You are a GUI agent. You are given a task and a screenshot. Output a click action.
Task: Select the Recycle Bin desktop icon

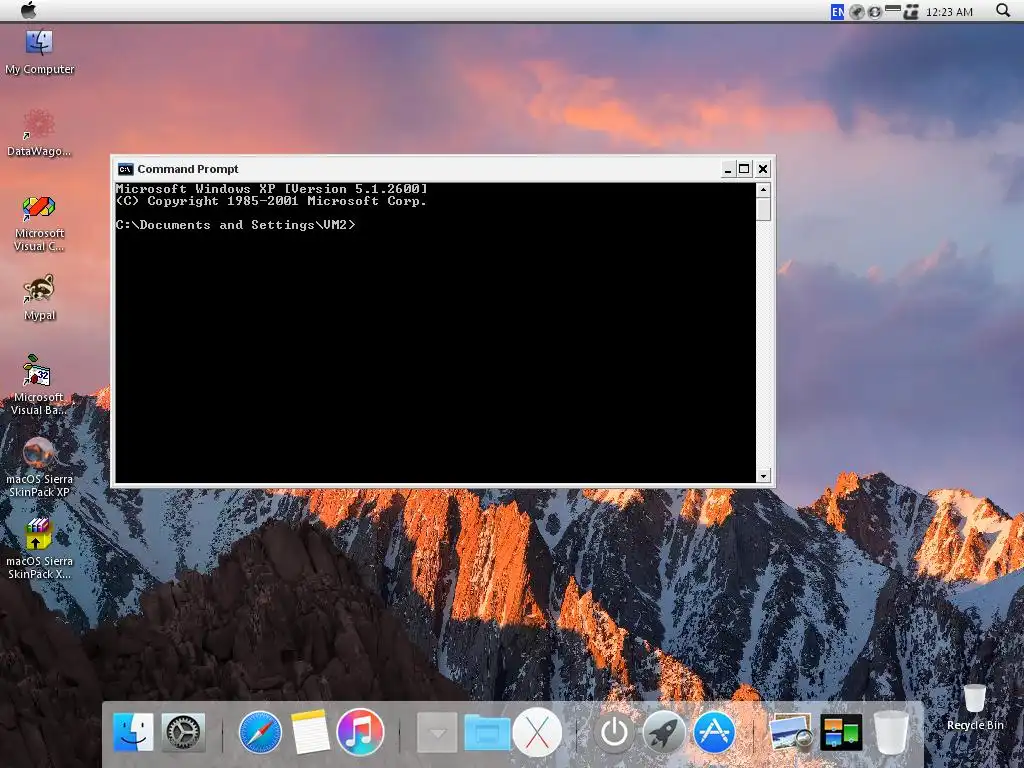point(975,707)
